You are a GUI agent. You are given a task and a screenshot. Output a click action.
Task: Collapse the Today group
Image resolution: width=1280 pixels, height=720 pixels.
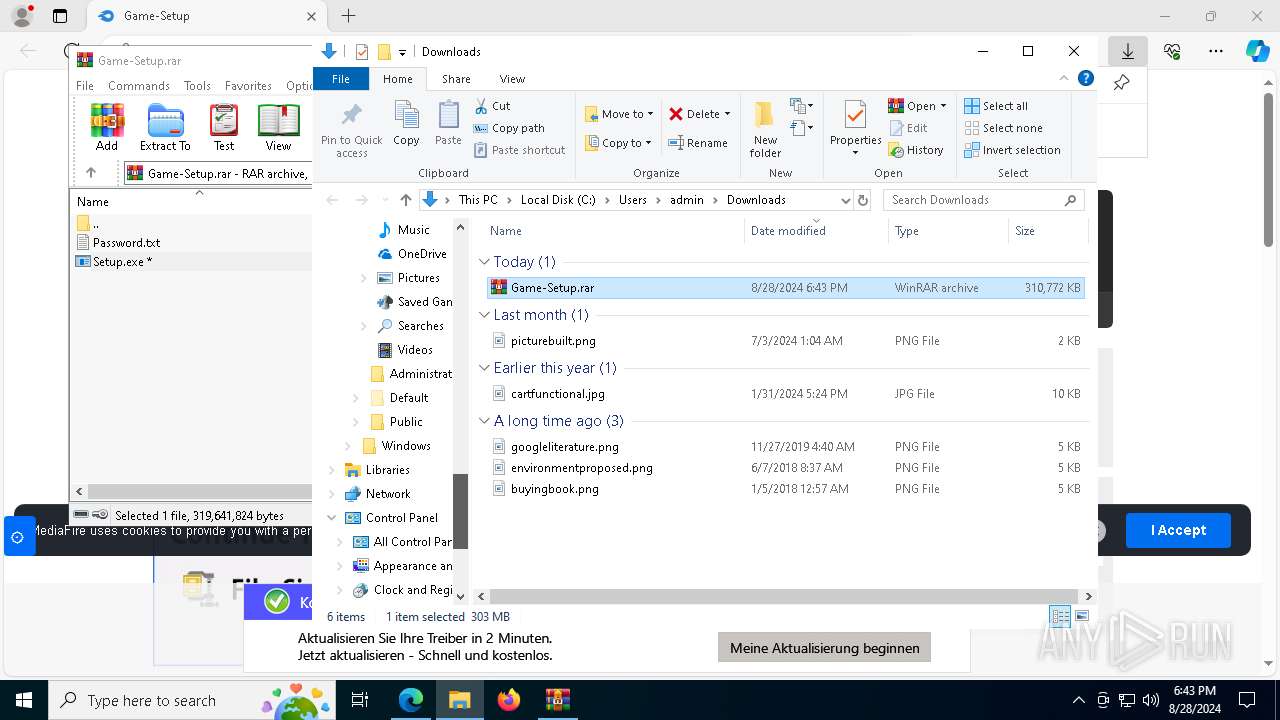[x=485, y=262]
